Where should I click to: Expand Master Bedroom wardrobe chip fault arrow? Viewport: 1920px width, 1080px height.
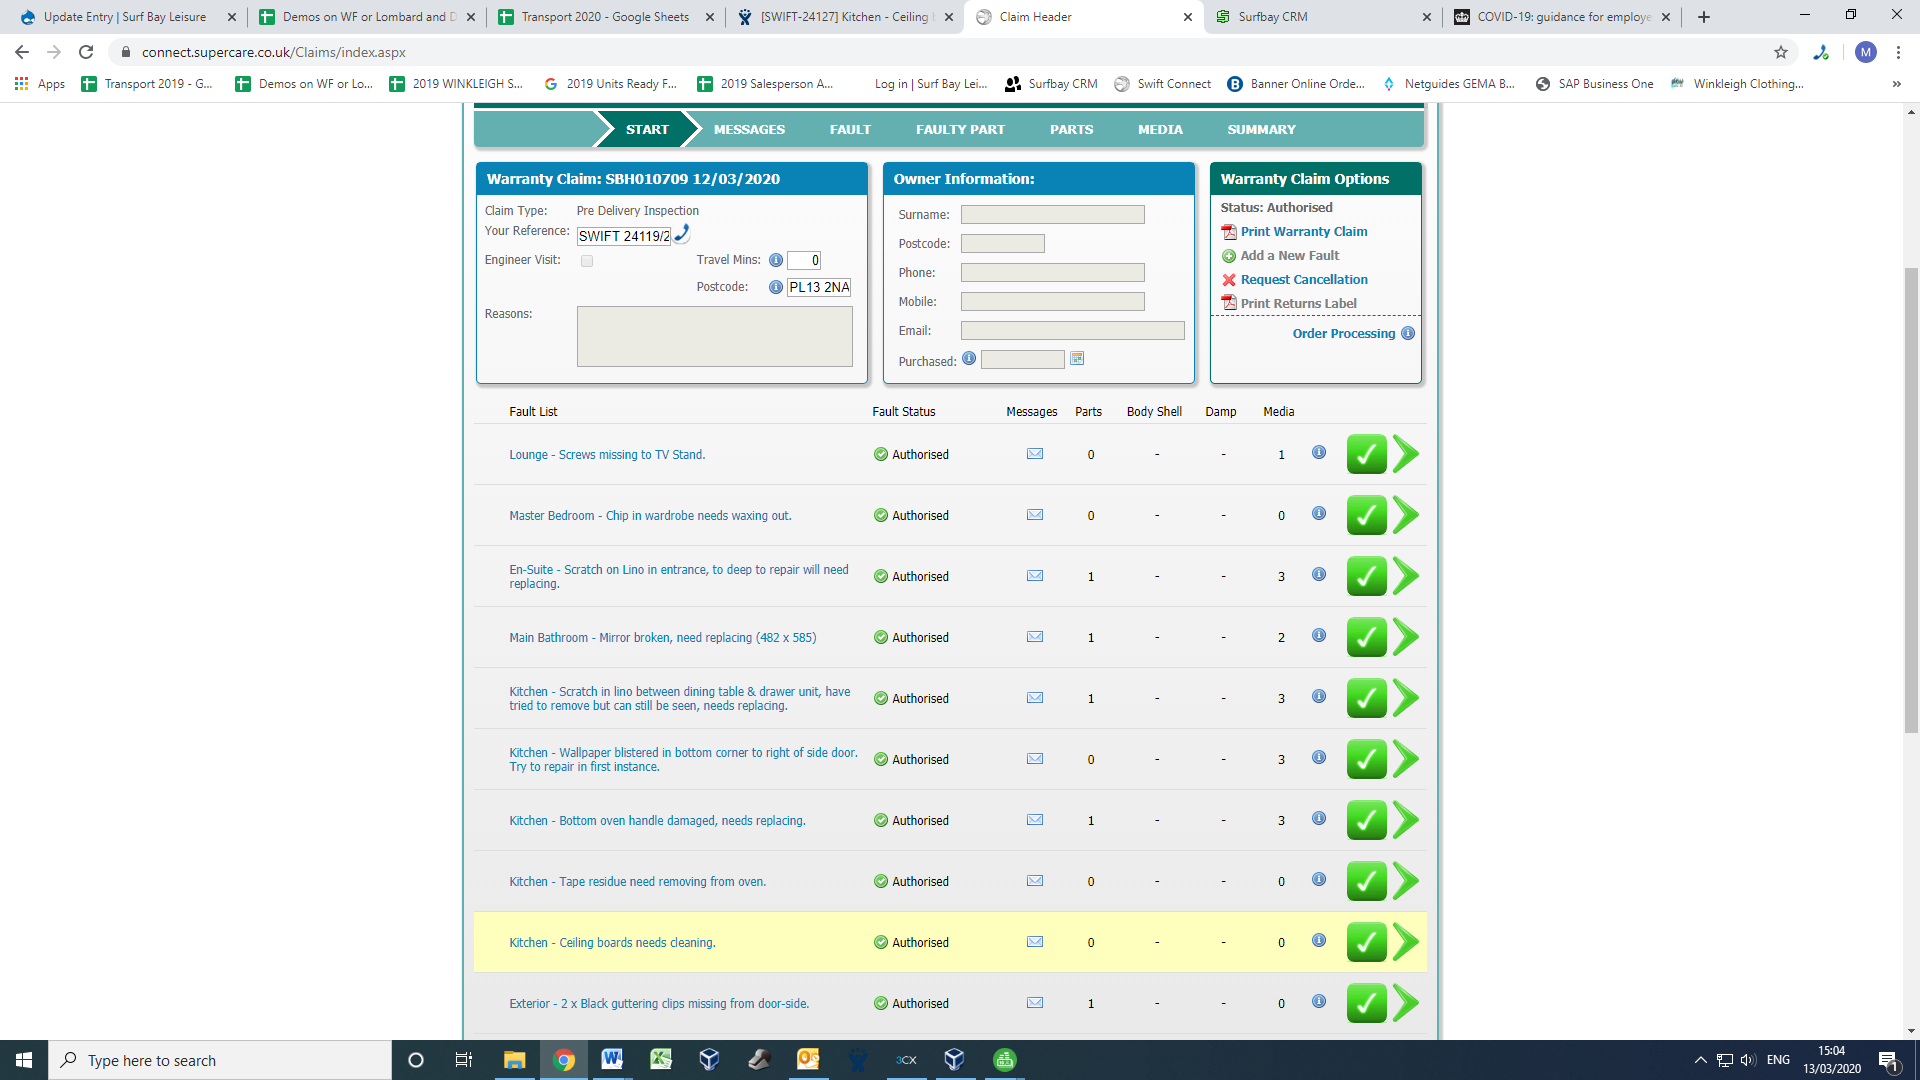click(x=1406, y=515)
